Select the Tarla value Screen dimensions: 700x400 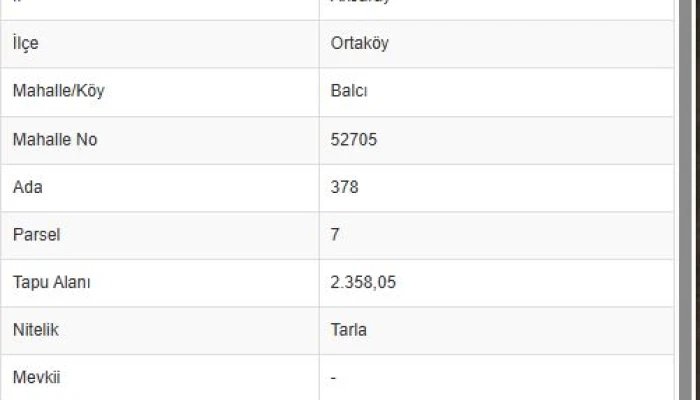pos(348,330)
